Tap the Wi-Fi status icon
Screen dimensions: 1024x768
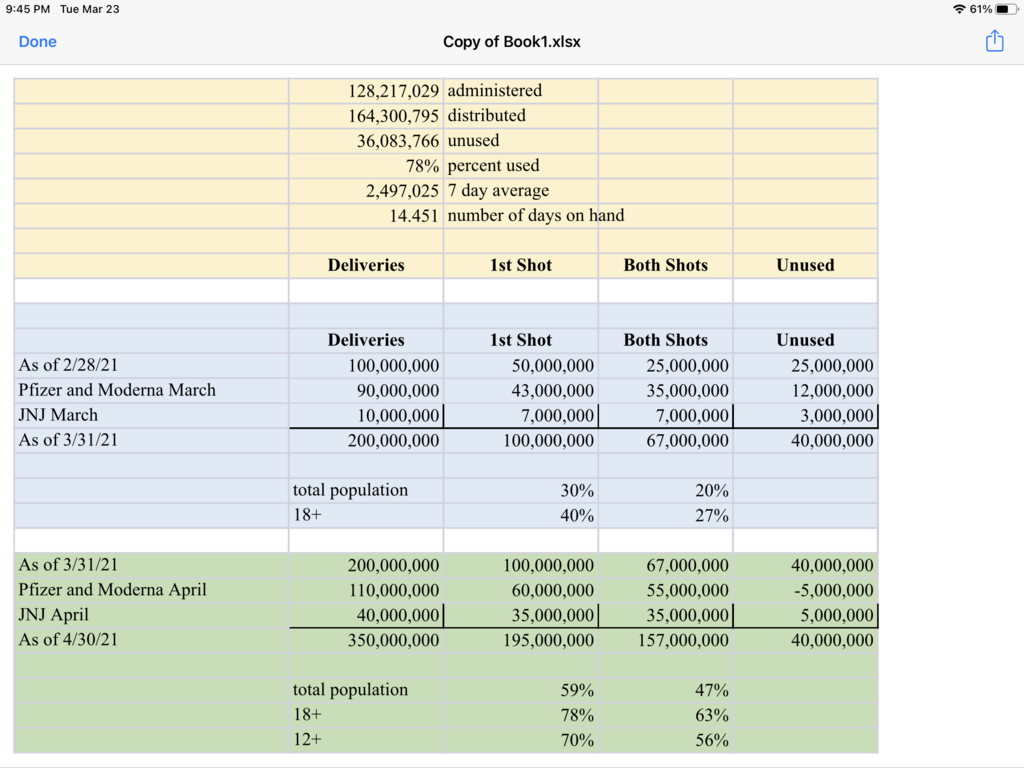(959, 9)
